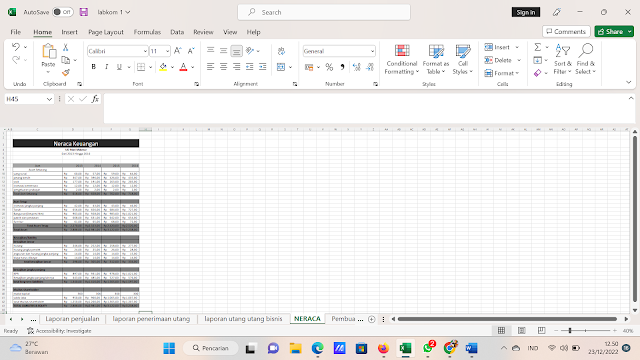Activate the Format Painter brush

(65, 73)
